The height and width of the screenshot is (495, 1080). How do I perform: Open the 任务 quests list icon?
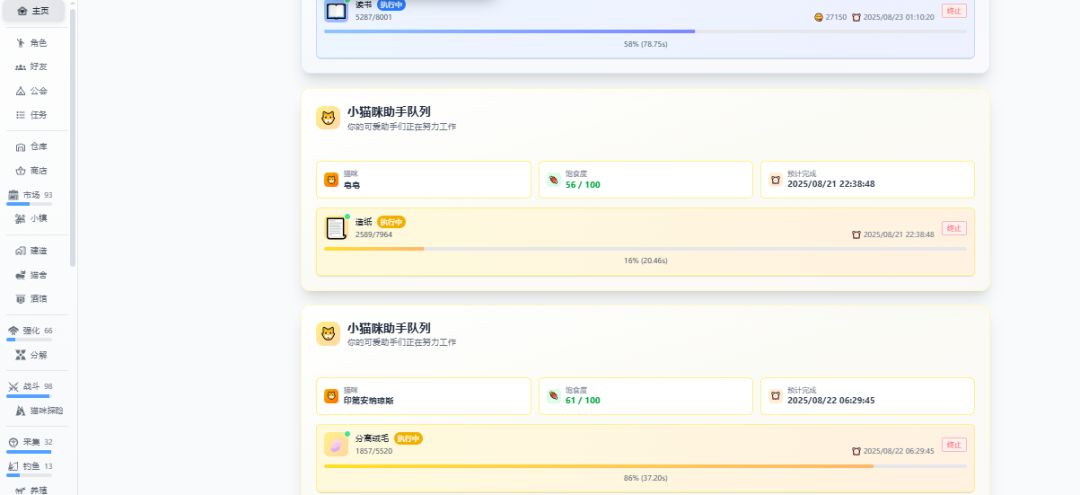tap(20, 115)
